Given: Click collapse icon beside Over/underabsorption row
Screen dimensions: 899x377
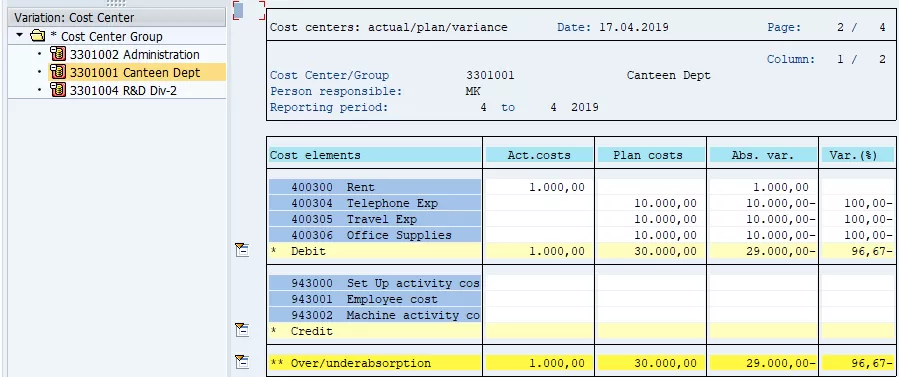Looking at the screenshot, I should (242, 362).
